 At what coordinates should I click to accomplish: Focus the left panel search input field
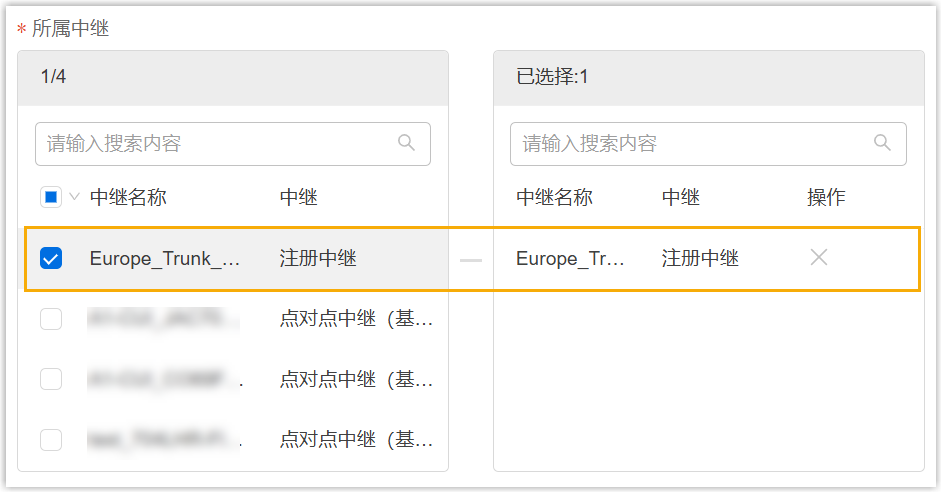pos(215,144)
